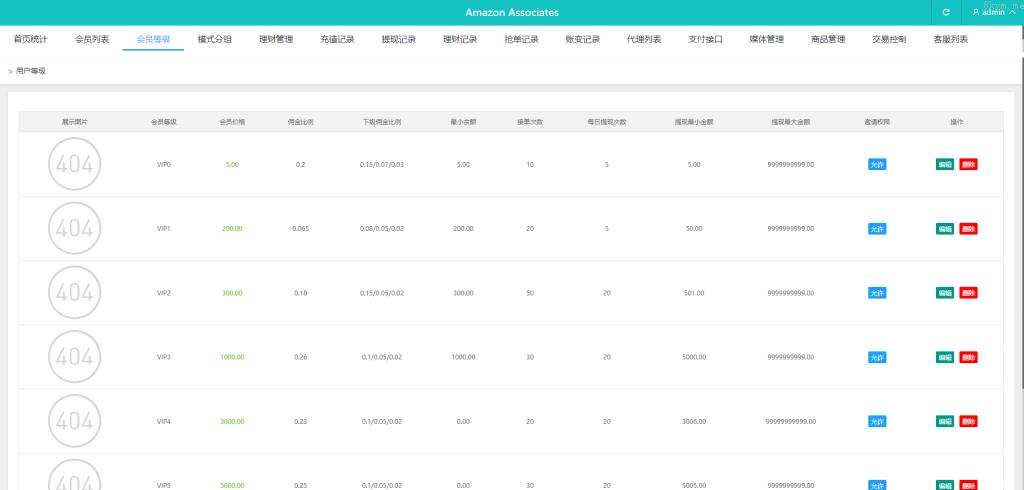The image size is (1024, 490).
Task: Switch to the 会员列表 tab
Action: pos(92,40)
